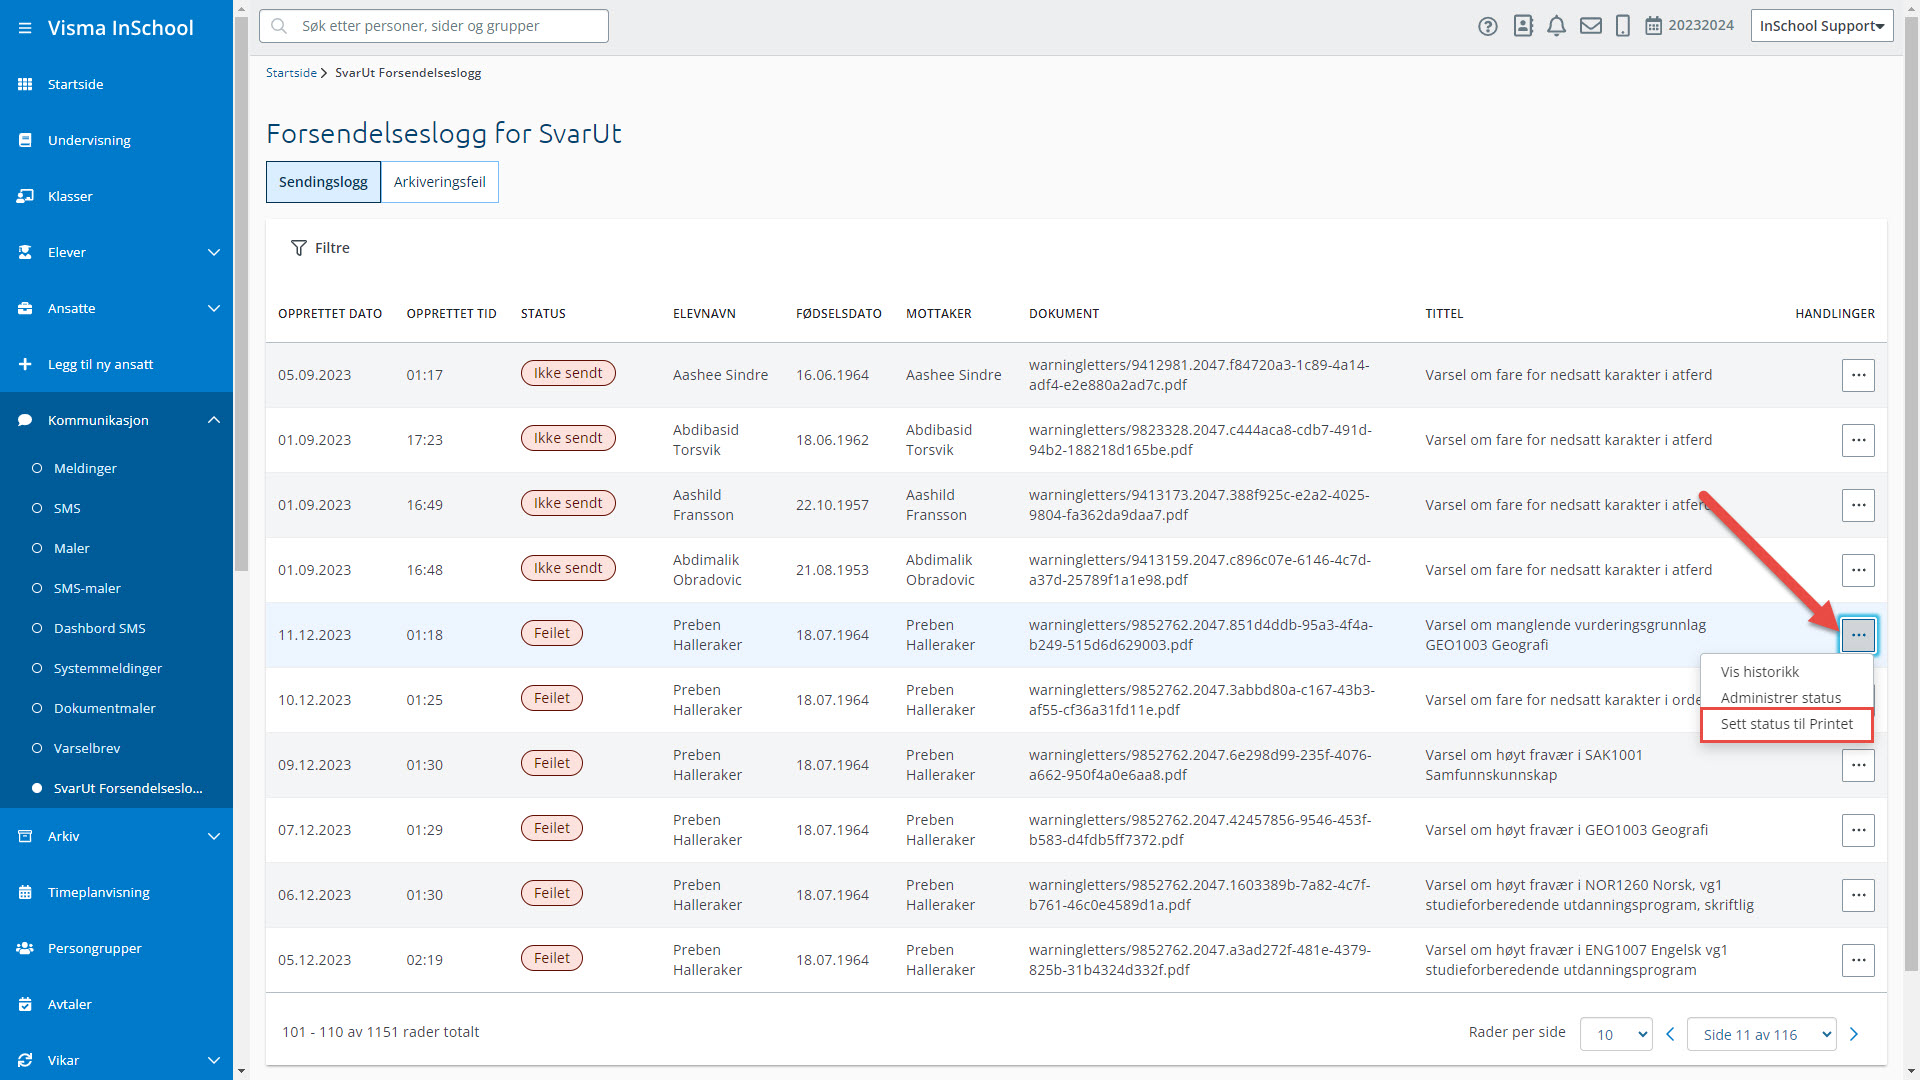Click the search field for persons and groups
Viewport: 1920px width, 1080px height.
(x=434, y=26)
